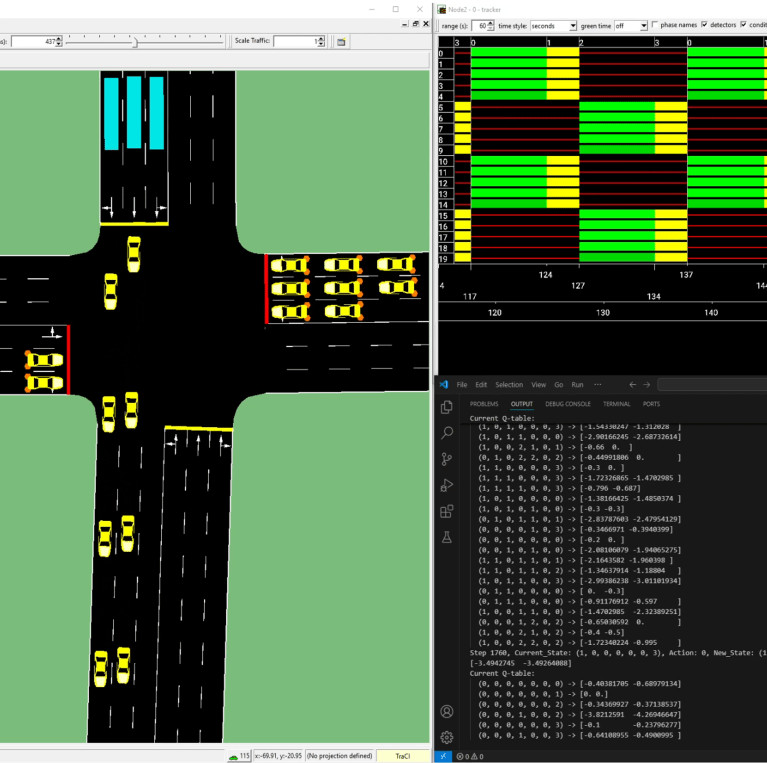This screenshot has height=763, width=767.
Task: Expand the VS Code menu overflow ellipsis
Action: tap(597, 384)
